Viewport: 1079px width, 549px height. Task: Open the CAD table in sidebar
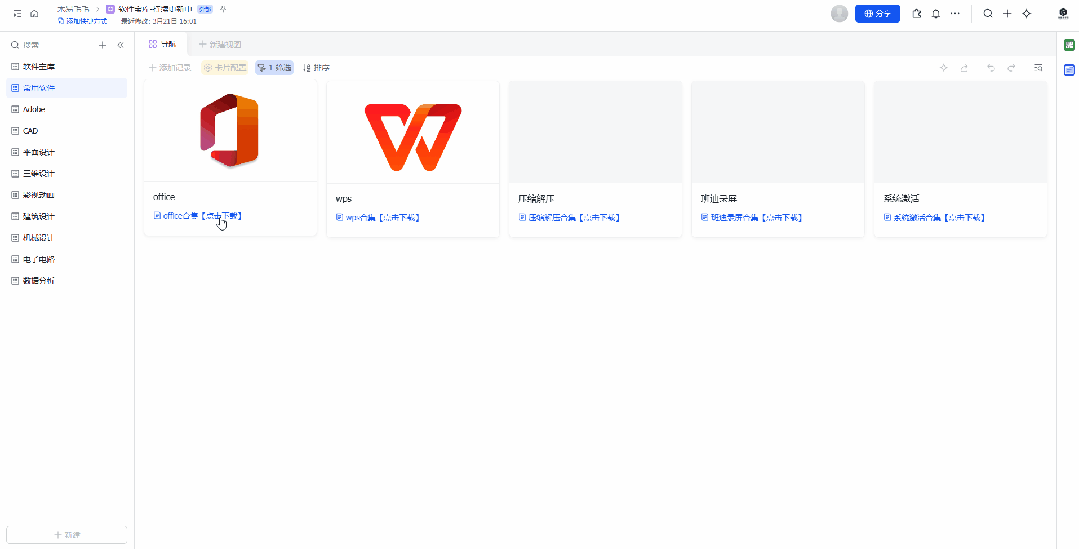click(67, 131)
